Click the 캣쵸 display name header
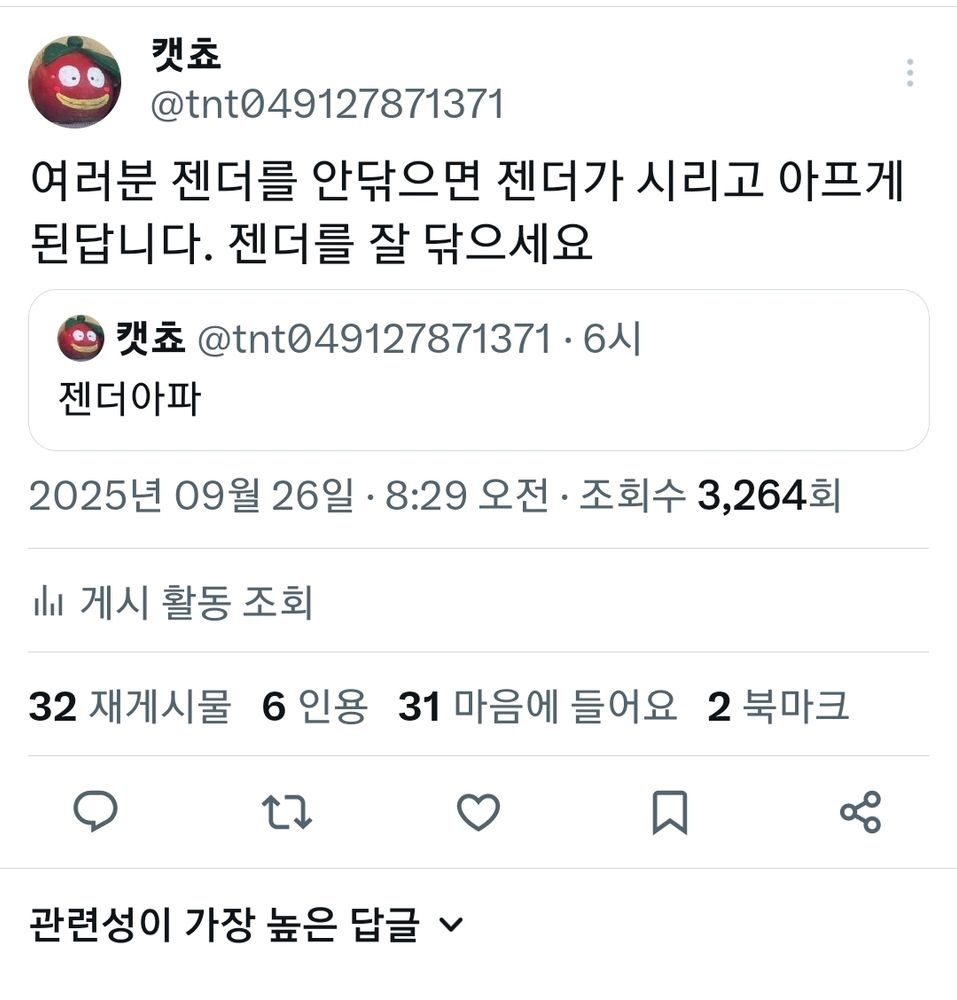This screenshot has width=957, height=1000. [186, 54]
